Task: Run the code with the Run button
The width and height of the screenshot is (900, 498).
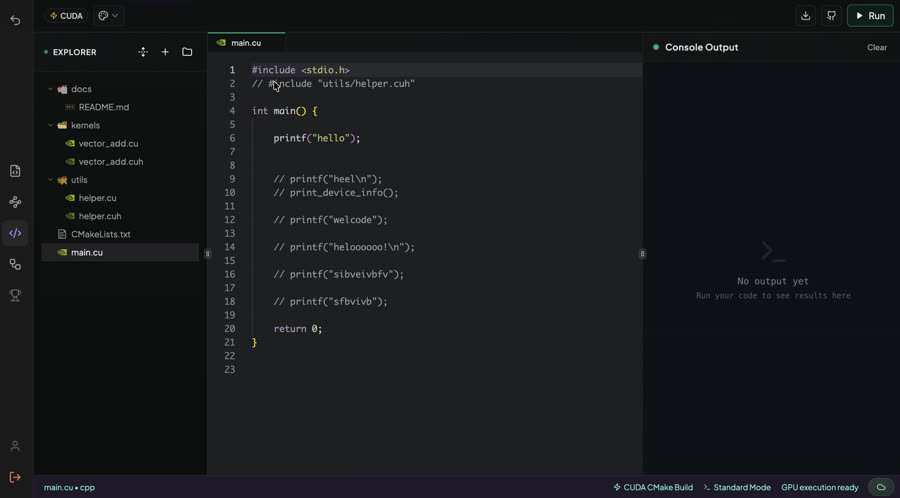Action: pos(870,16)
